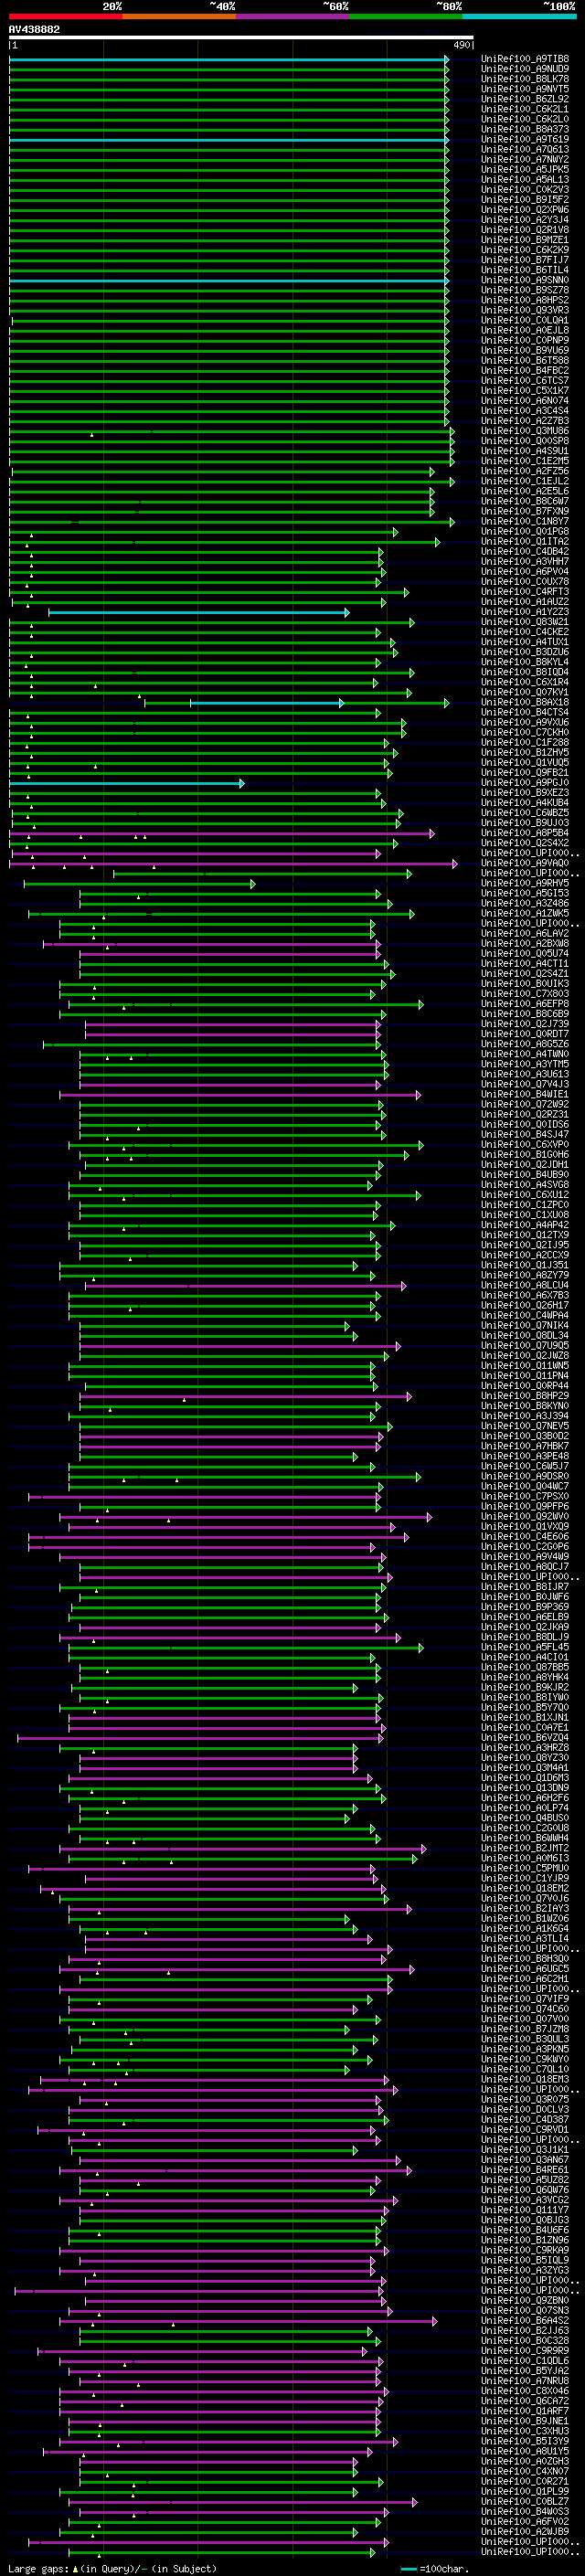
Task: Click hit label UniRef100_B4WIE1
Action: coord(525,1094)
